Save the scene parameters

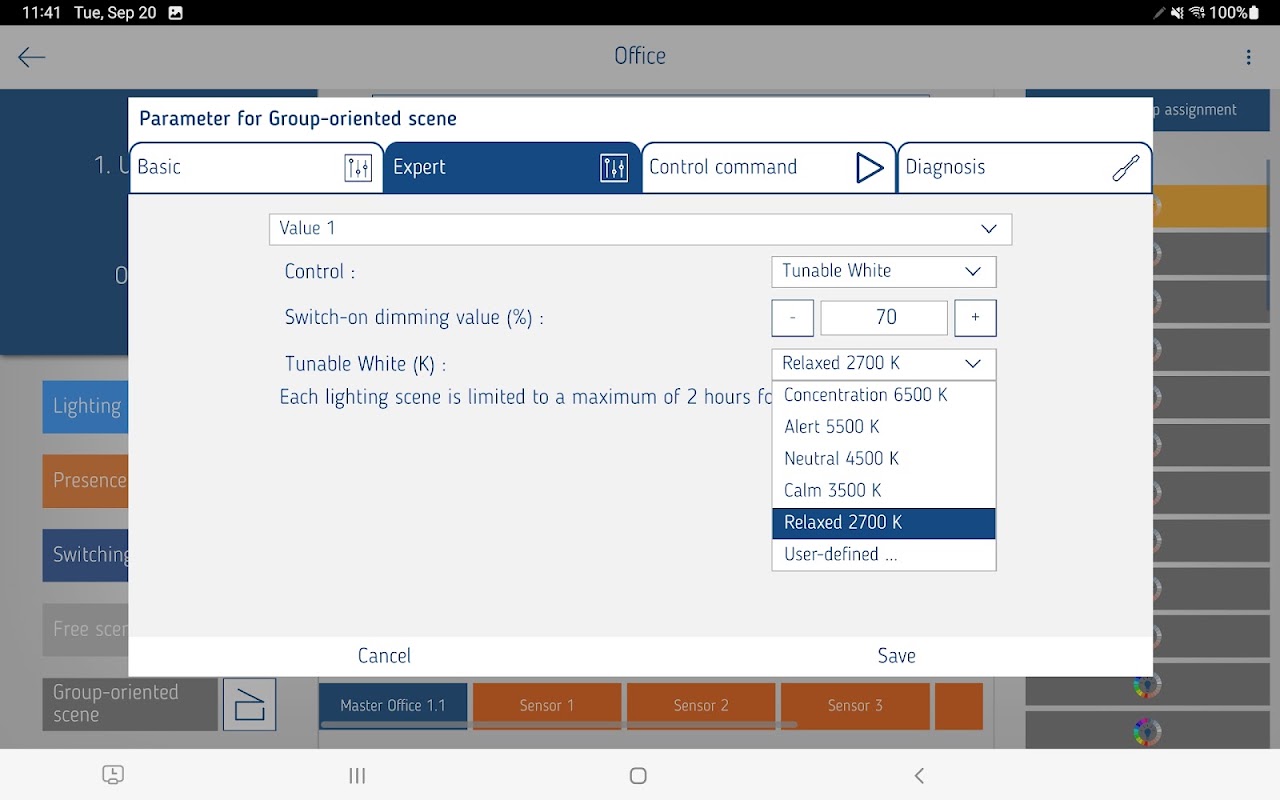(x=896, y=656)
